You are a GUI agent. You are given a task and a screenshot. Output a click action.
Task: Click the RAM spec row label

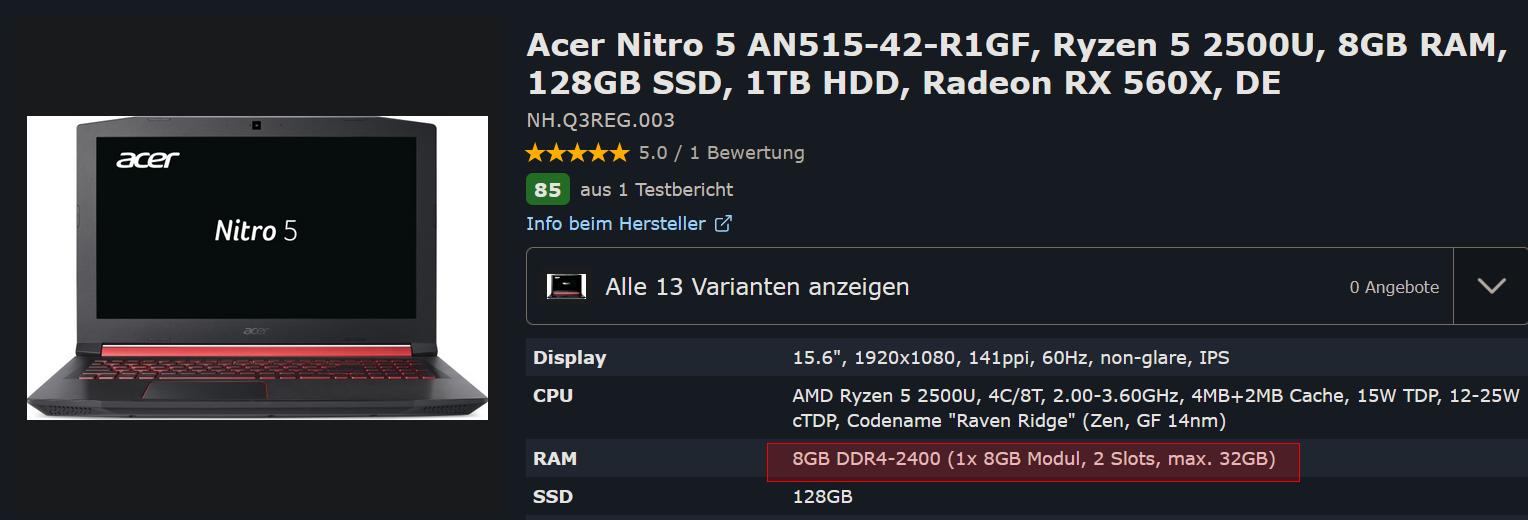click(555, 460)
